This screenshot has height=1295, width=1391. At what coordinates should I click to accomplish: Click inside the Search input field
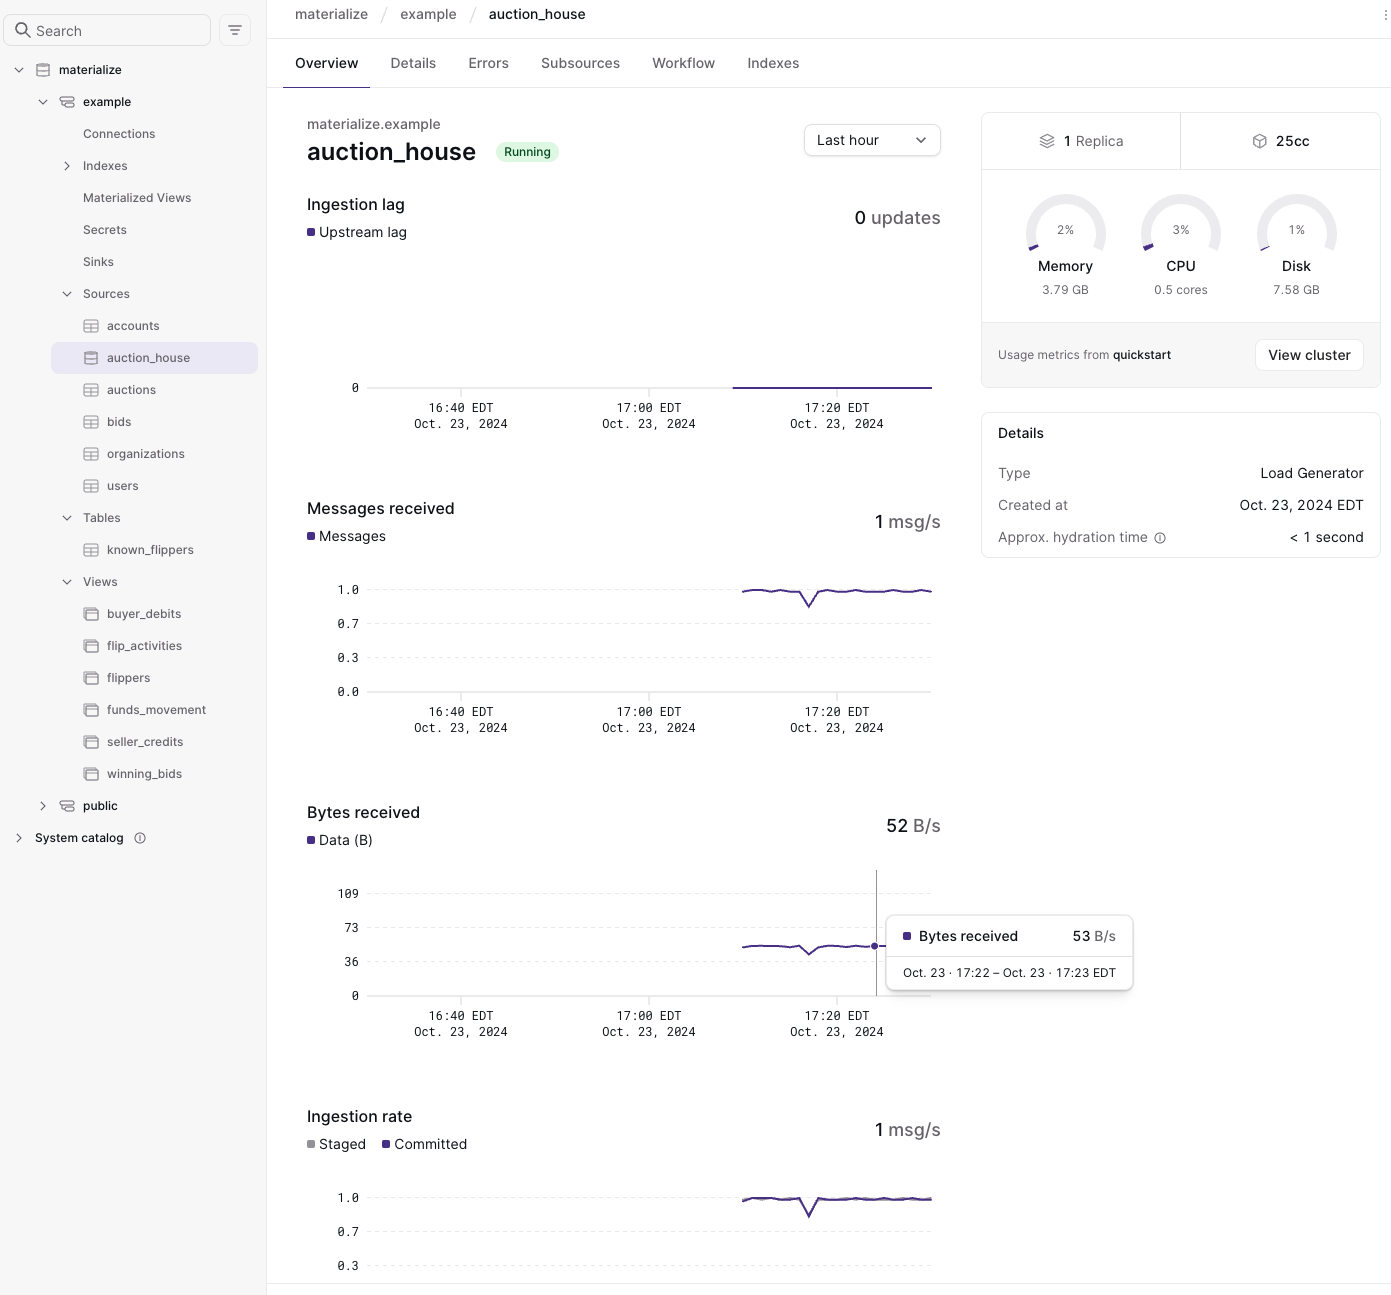107,30
